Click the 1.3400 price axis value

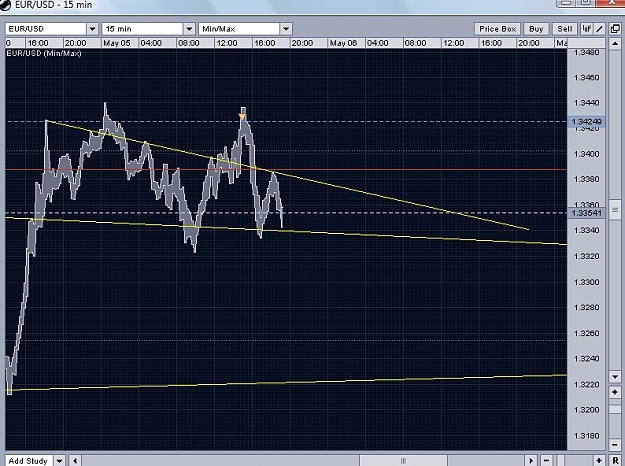point(586,154)
